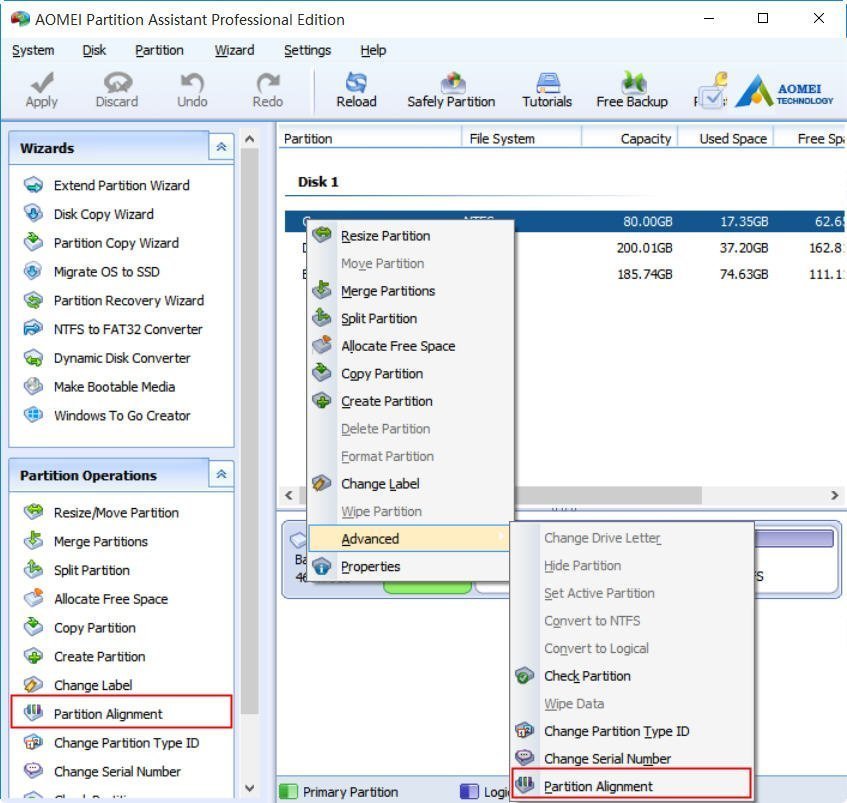Screen dimensions: 847x803
Task: Click Make Bootable Media icon
Action: click(x=33, y=386)
